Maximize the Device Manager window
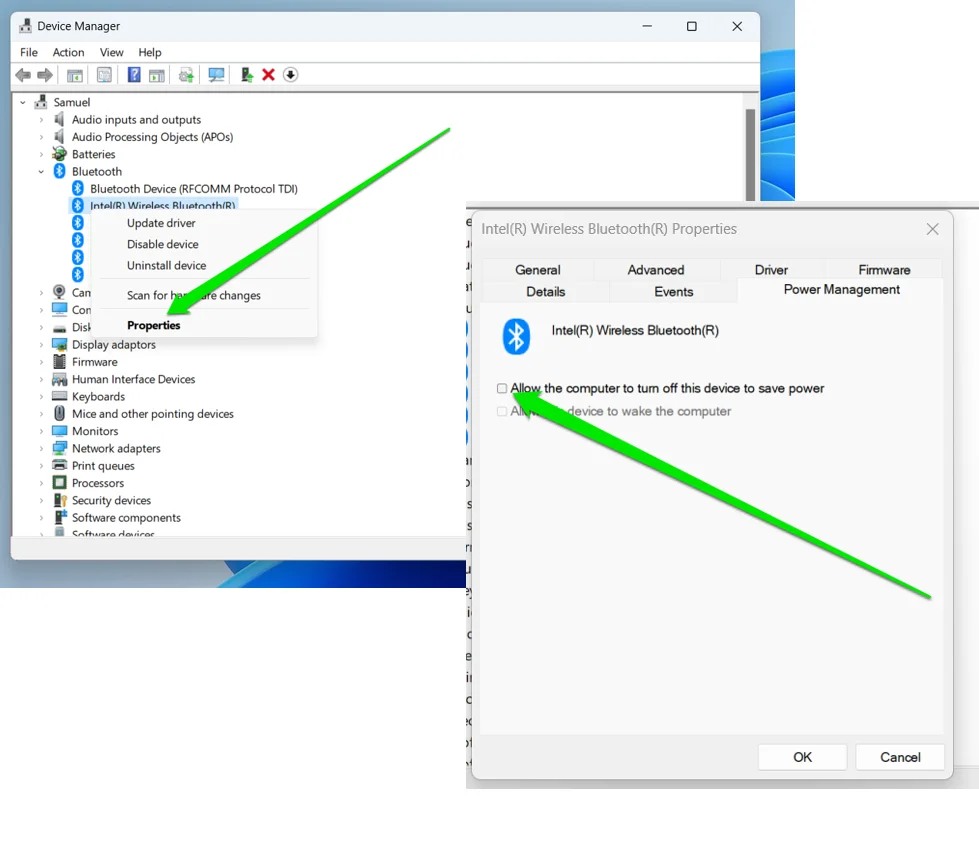Screen dimensions: 979x848 [691, 26]
